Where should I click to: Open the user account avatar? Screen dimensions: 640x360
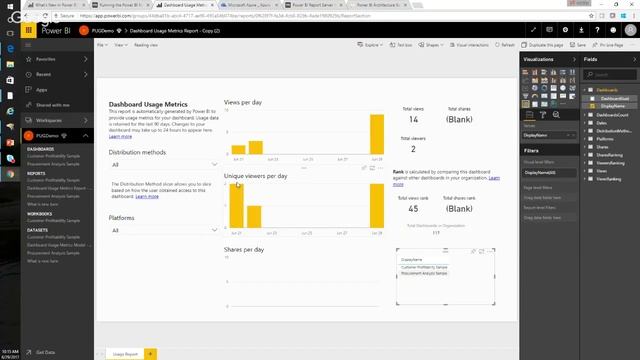[x=630, y=30]
